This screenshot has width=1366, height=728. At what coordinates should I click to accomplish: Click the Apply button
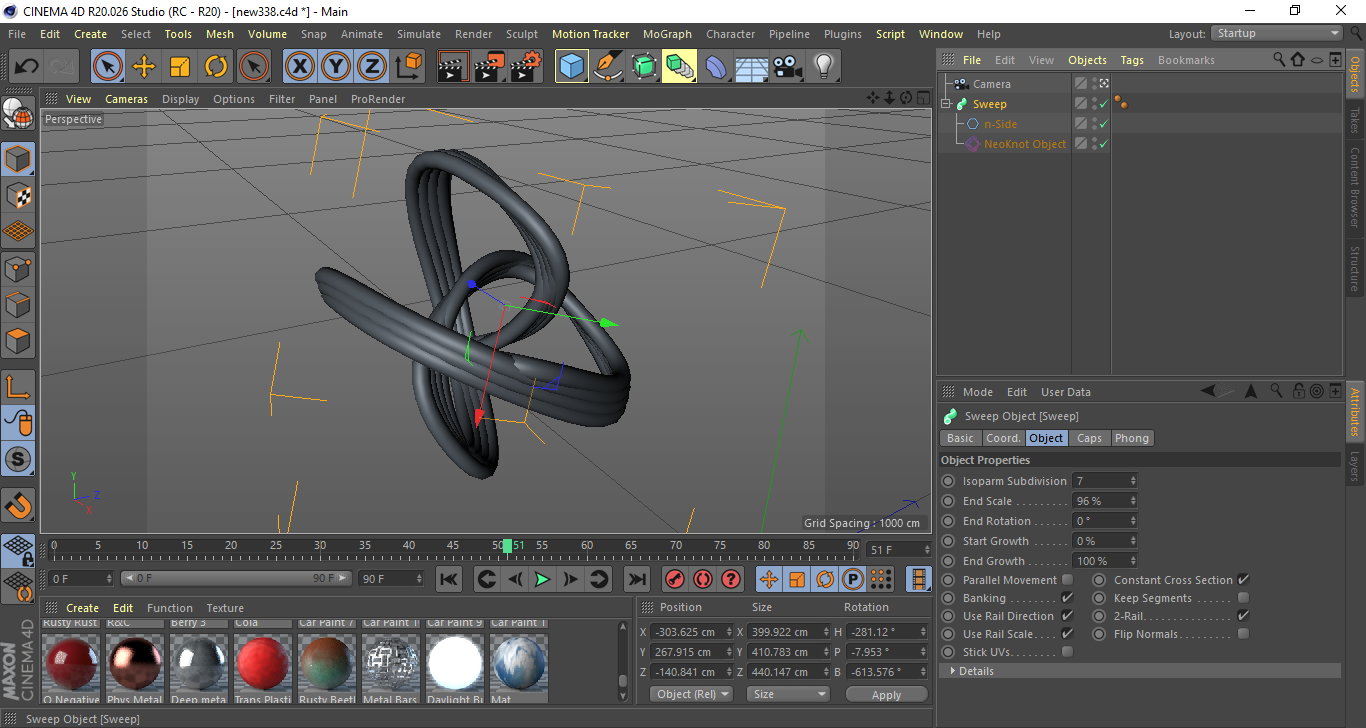(x=886, y=694)
